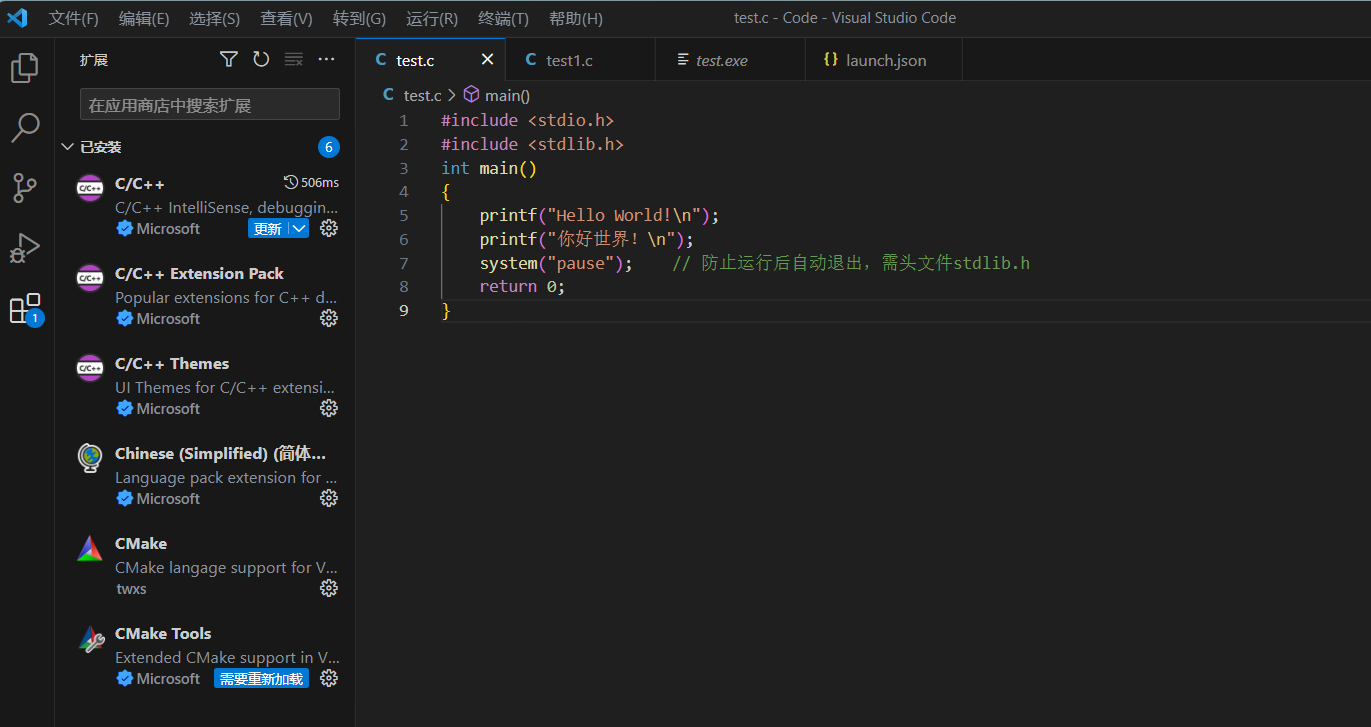Open the 终端(T) menu
Viewport: 1371px width, 727px height.
pos(504,18)
